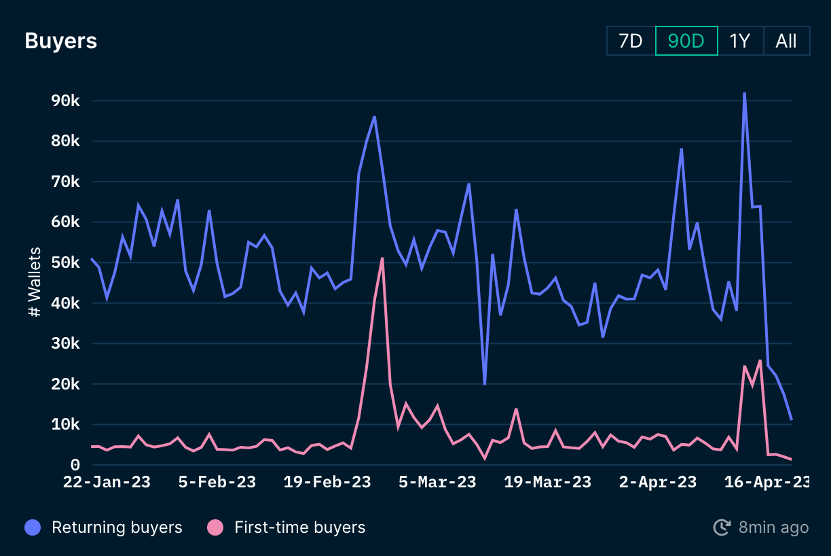This screenshot has width=832, height=556.
Task: Toggle the First-time buyers series label
Action: click(x=299, y=527)
